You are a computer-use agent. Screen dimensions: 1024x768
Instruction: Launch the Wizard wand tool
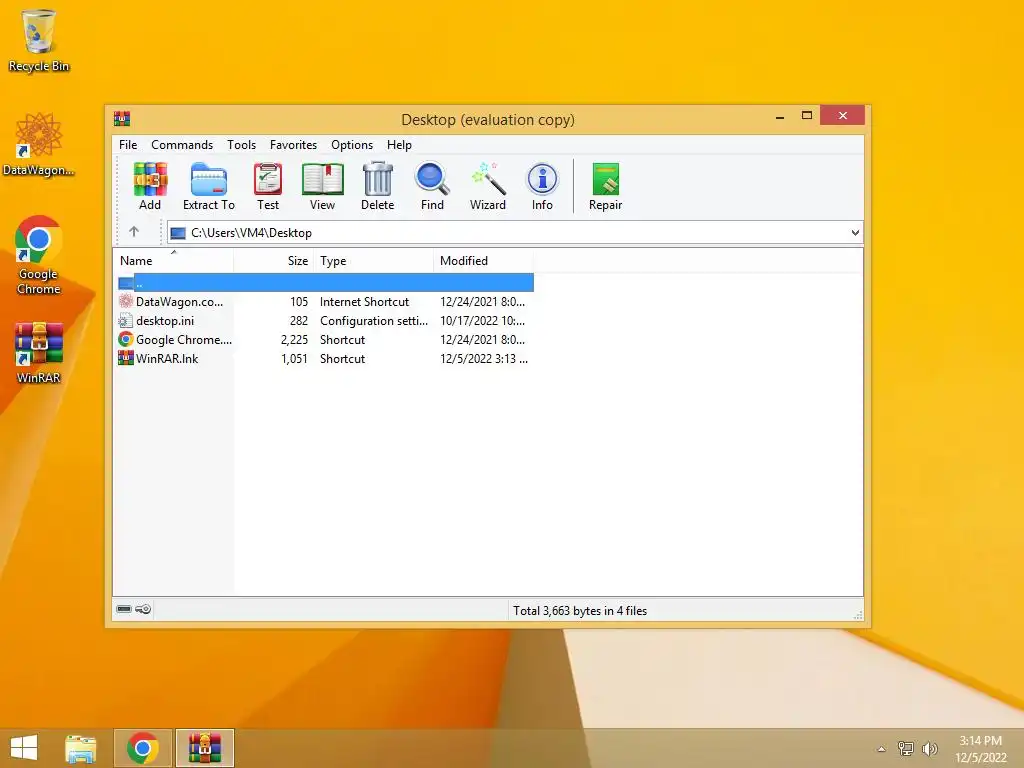(x=488, y=186)
